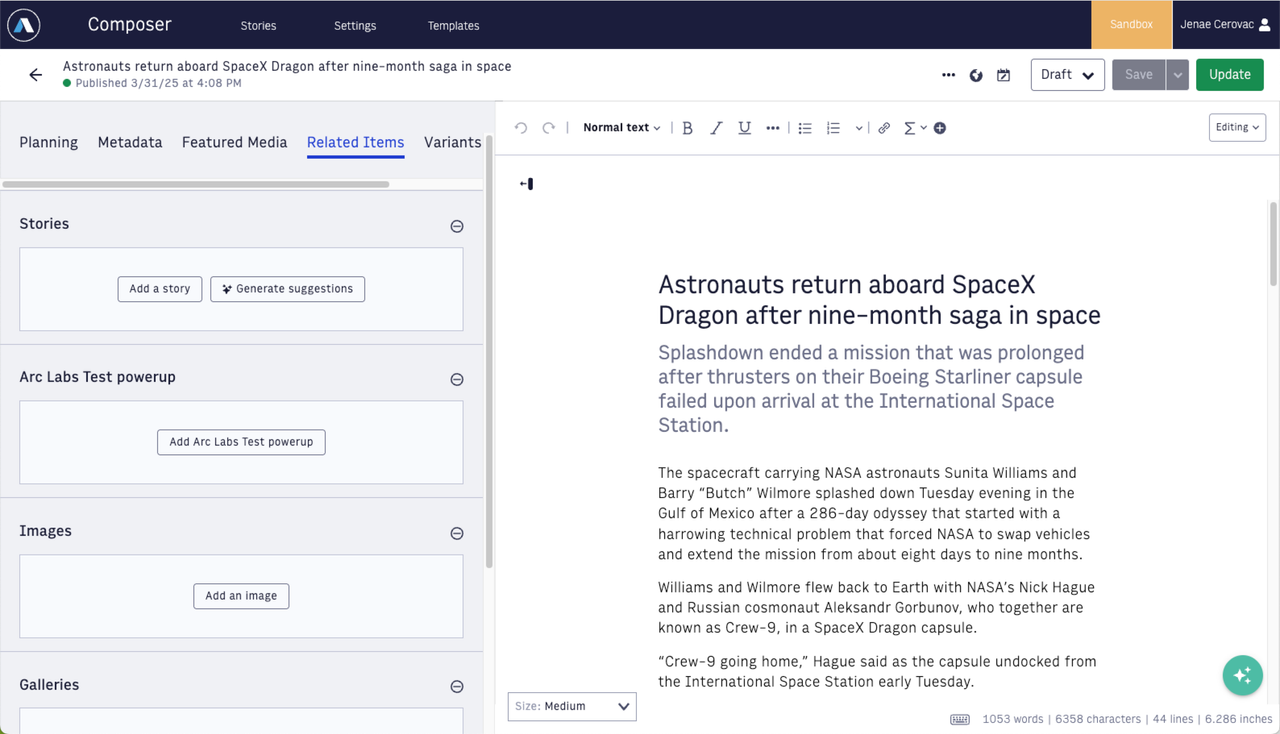This screenshot has width=1280, height=734.
Task: Open the Draft status dropdown
Action: pyautogui.click(x=1067, y=75)
